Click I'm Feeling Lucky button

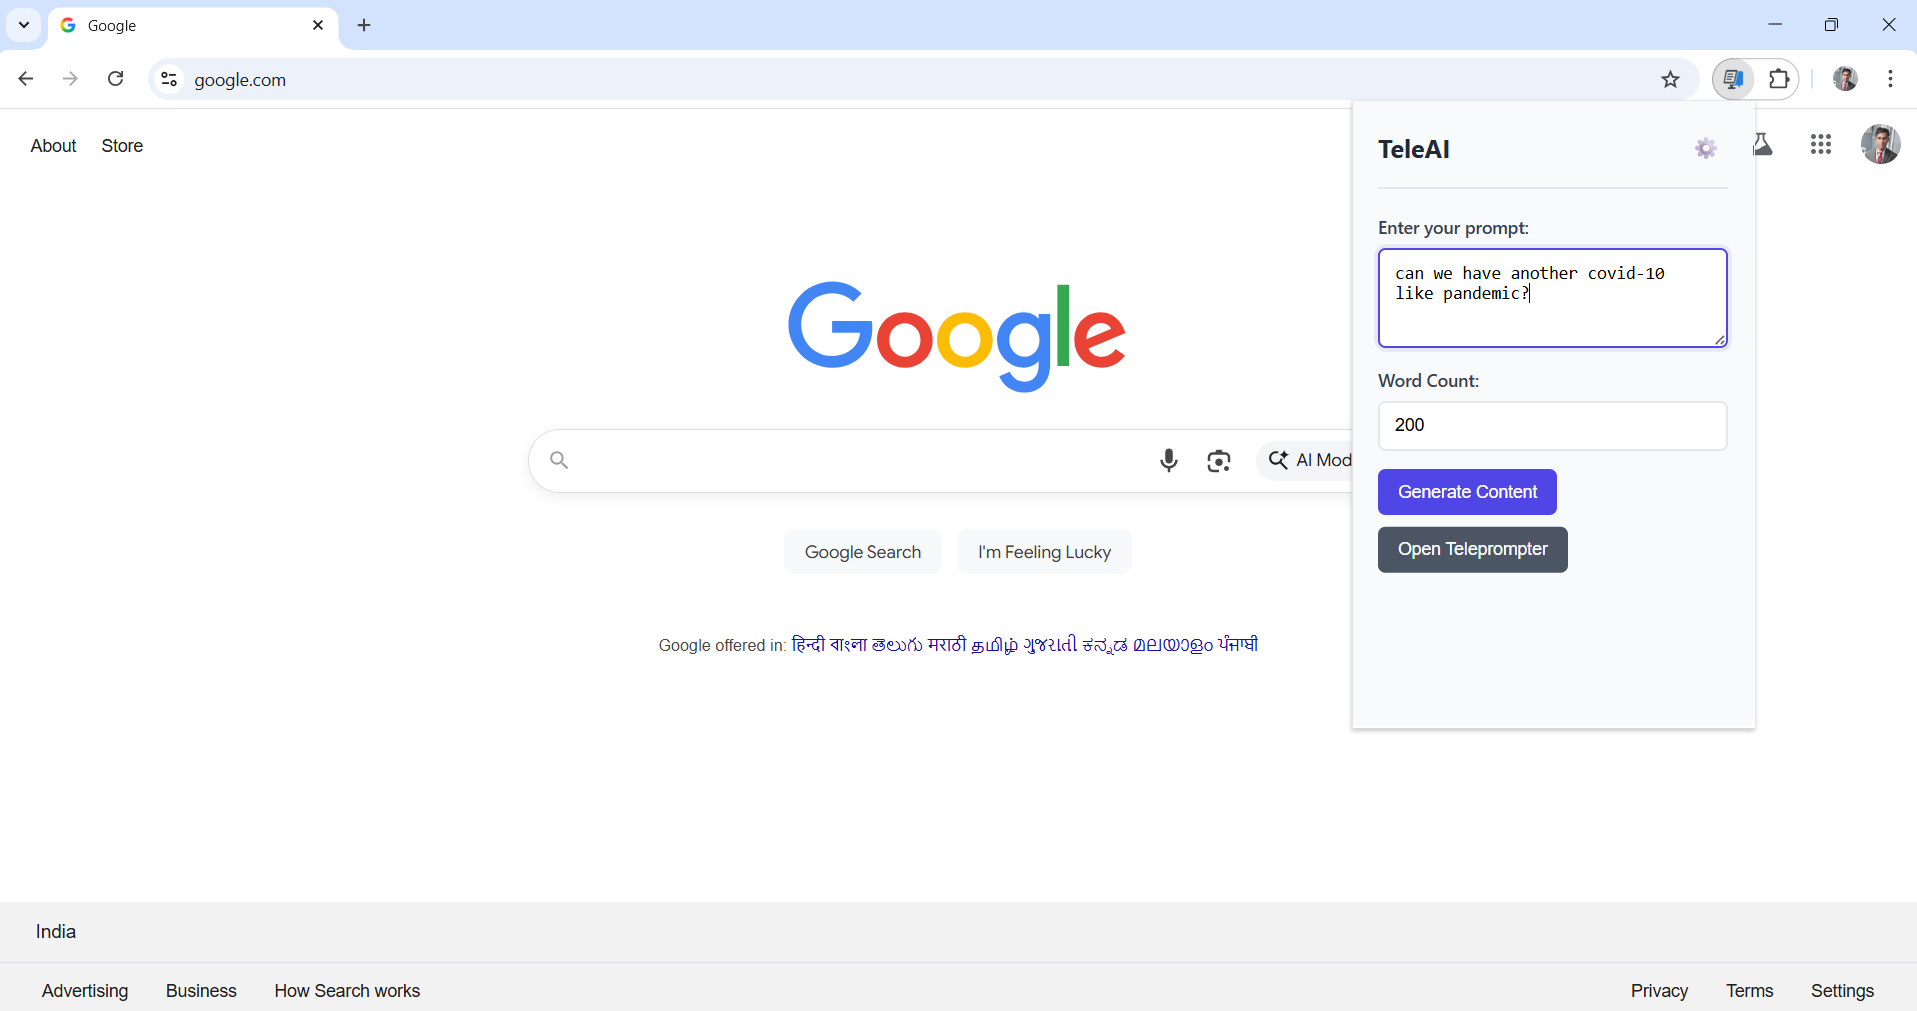1044,552
